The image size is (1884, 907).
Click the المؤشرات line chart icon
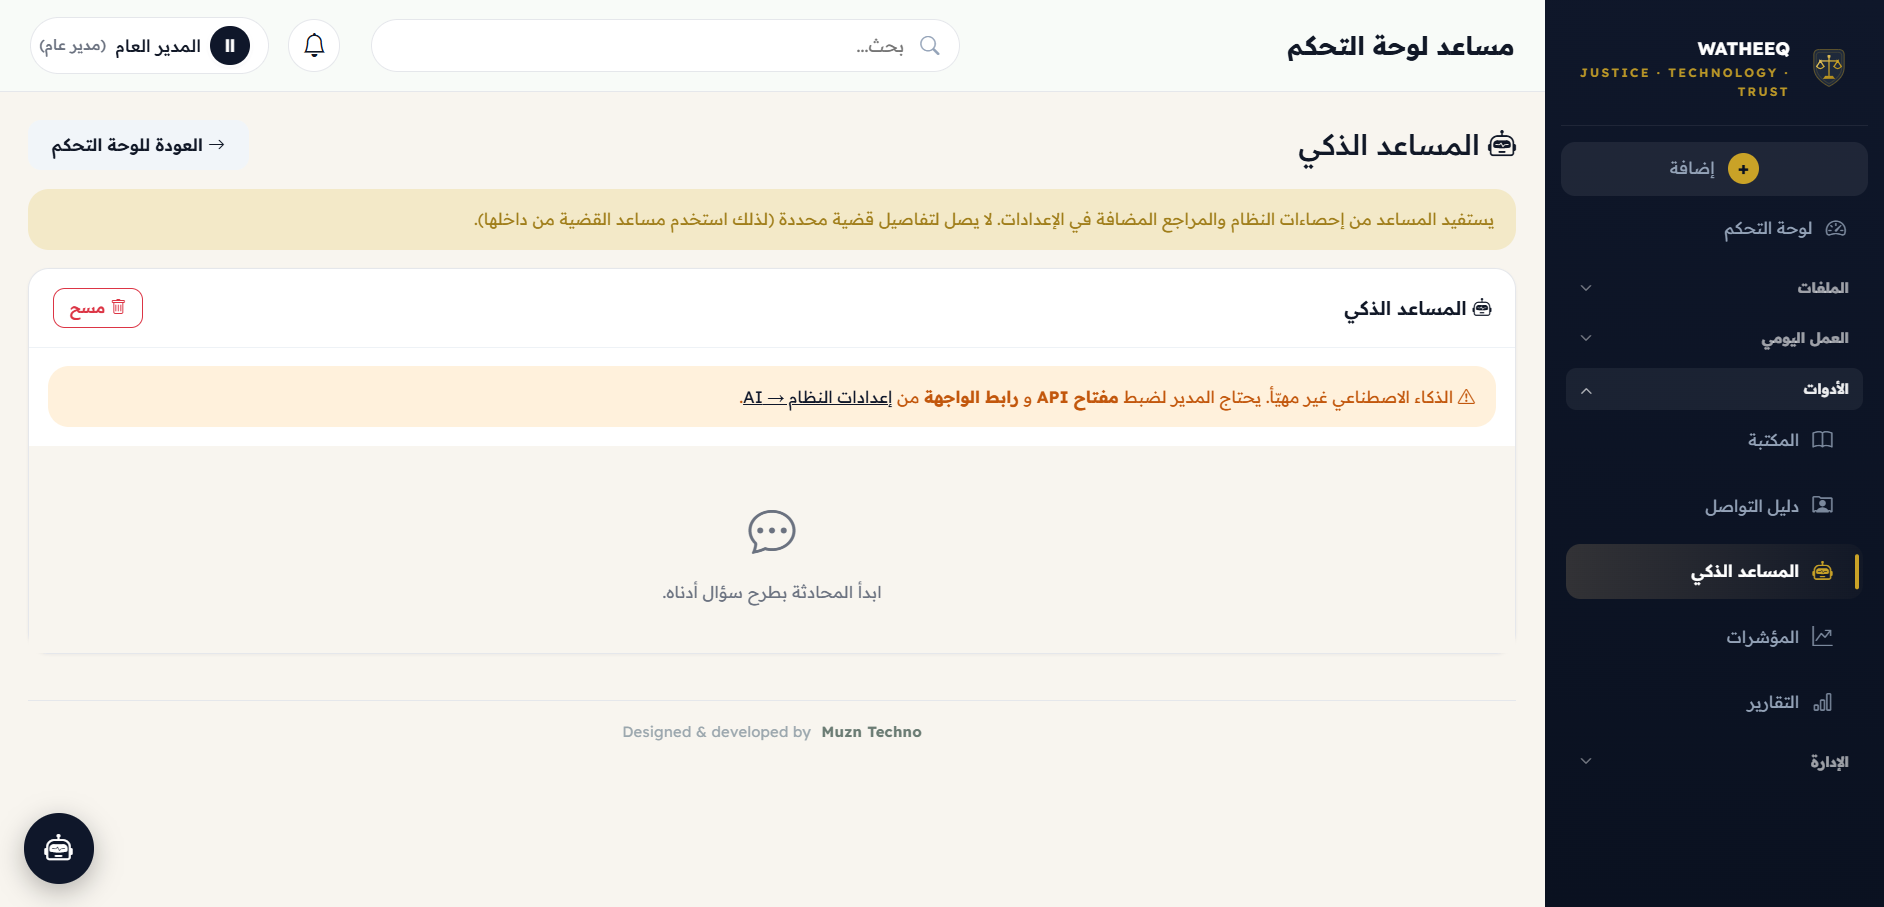[x=1822, y=637]
